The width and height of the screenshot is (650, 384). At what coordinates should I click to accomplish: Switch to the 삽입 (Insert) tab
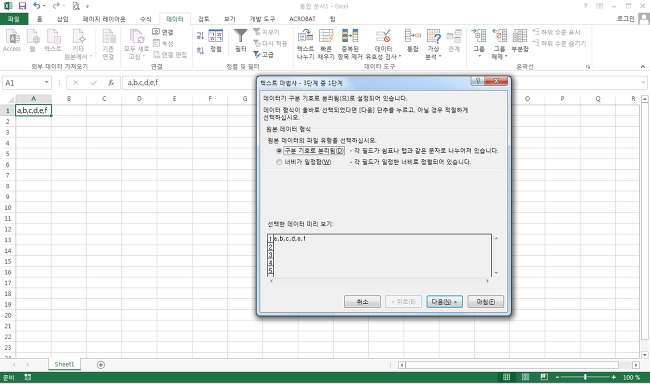click(63, 19)
